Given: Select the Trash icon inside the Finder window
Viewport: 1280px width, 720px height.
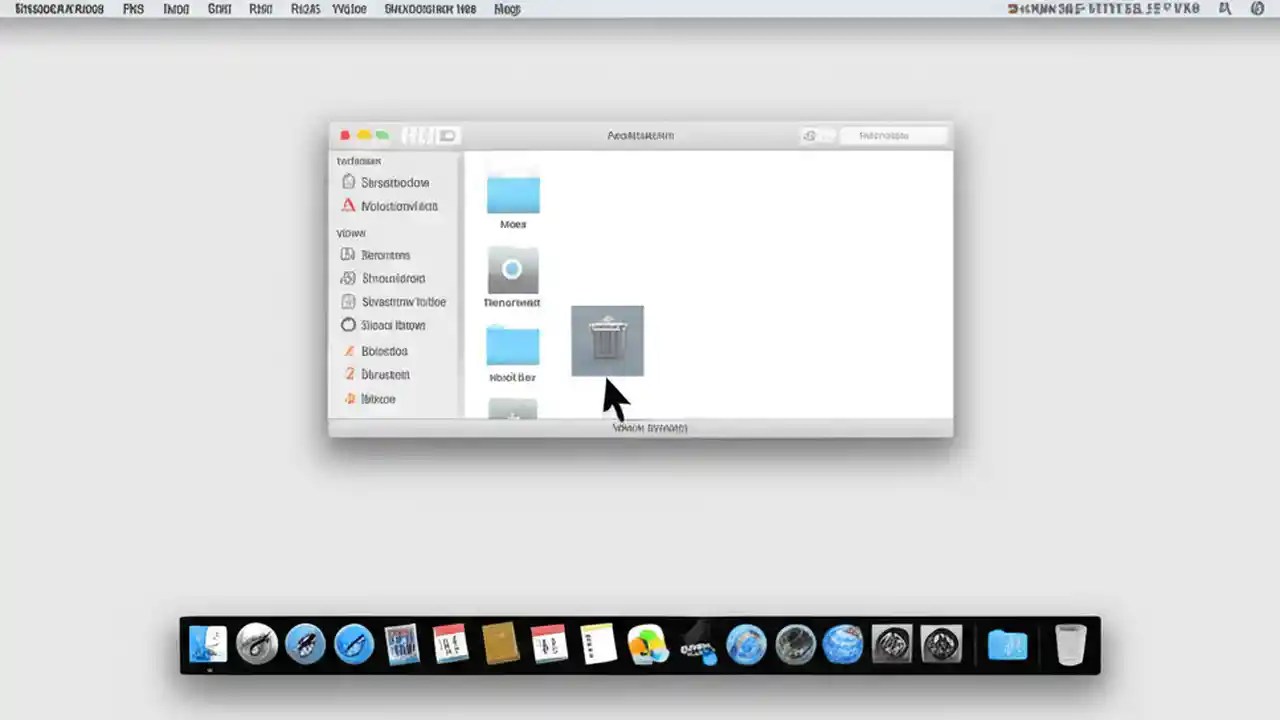Looking at the screenshot, I should (607, 340).
